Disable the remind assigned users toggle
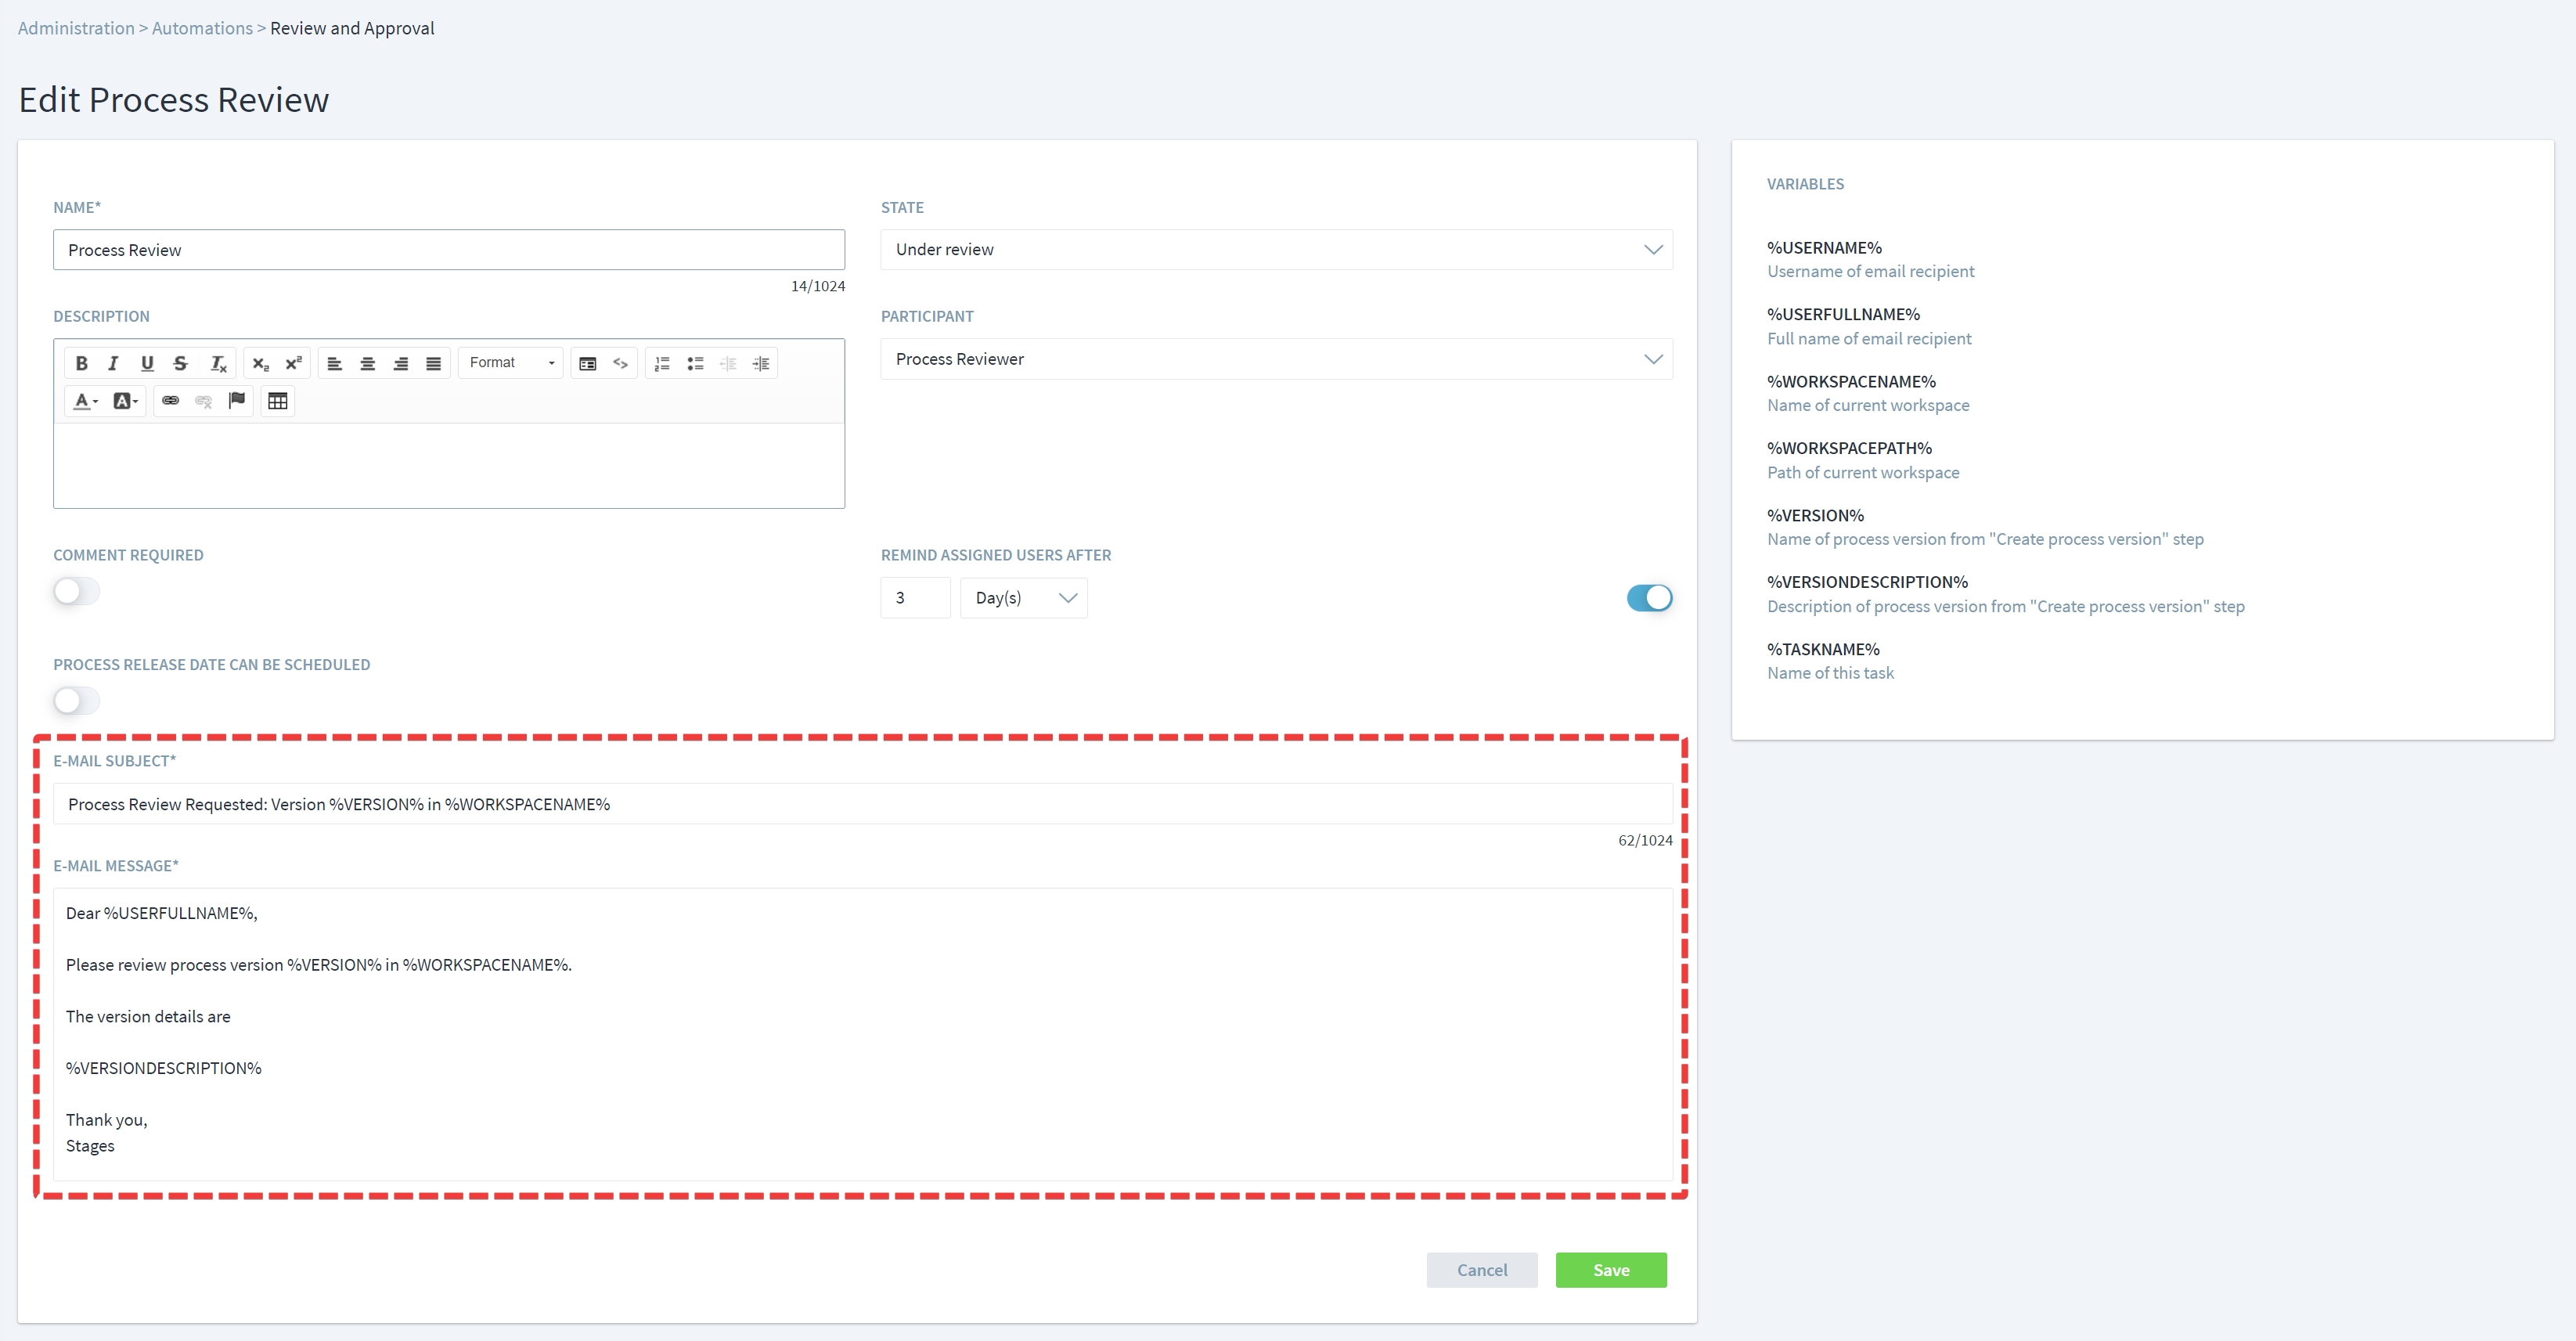This screenshot has width=2576, height=1341. click(1648, 598)
